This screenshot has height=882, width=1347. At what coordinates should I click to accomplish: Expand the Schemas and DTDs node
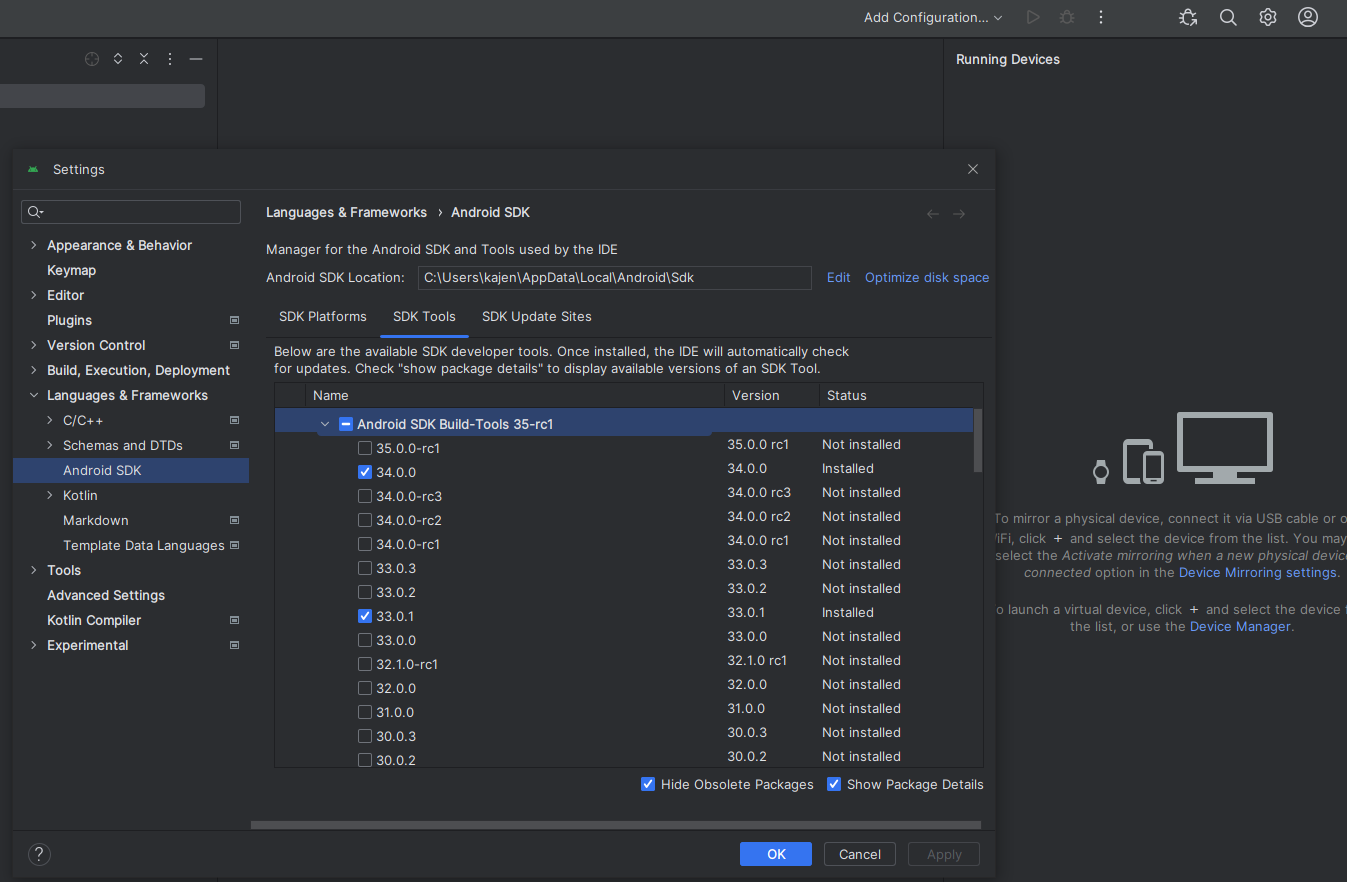click(x=50, y=445)
